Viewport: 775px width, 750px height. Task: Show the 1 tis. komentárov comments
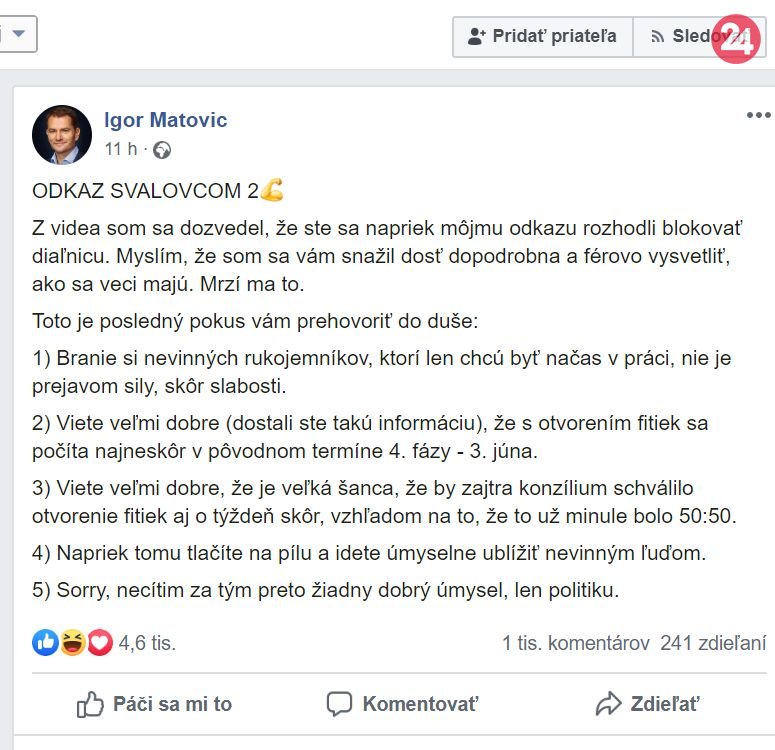click(x=576, y=643)
